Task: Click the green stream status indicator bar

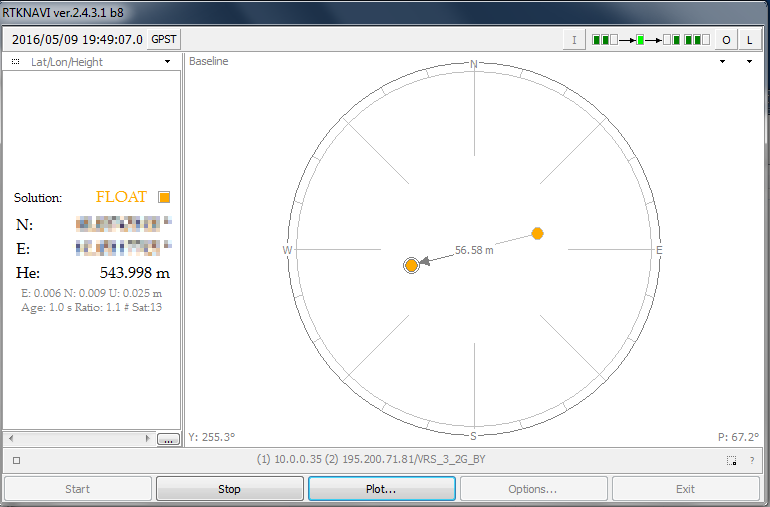Action: pyautogui.click(x=650, y=40)
